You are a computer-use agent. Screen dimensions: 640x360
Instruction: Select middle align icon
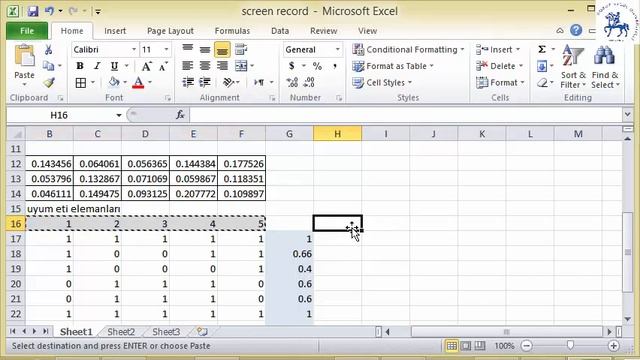(205, 50)
